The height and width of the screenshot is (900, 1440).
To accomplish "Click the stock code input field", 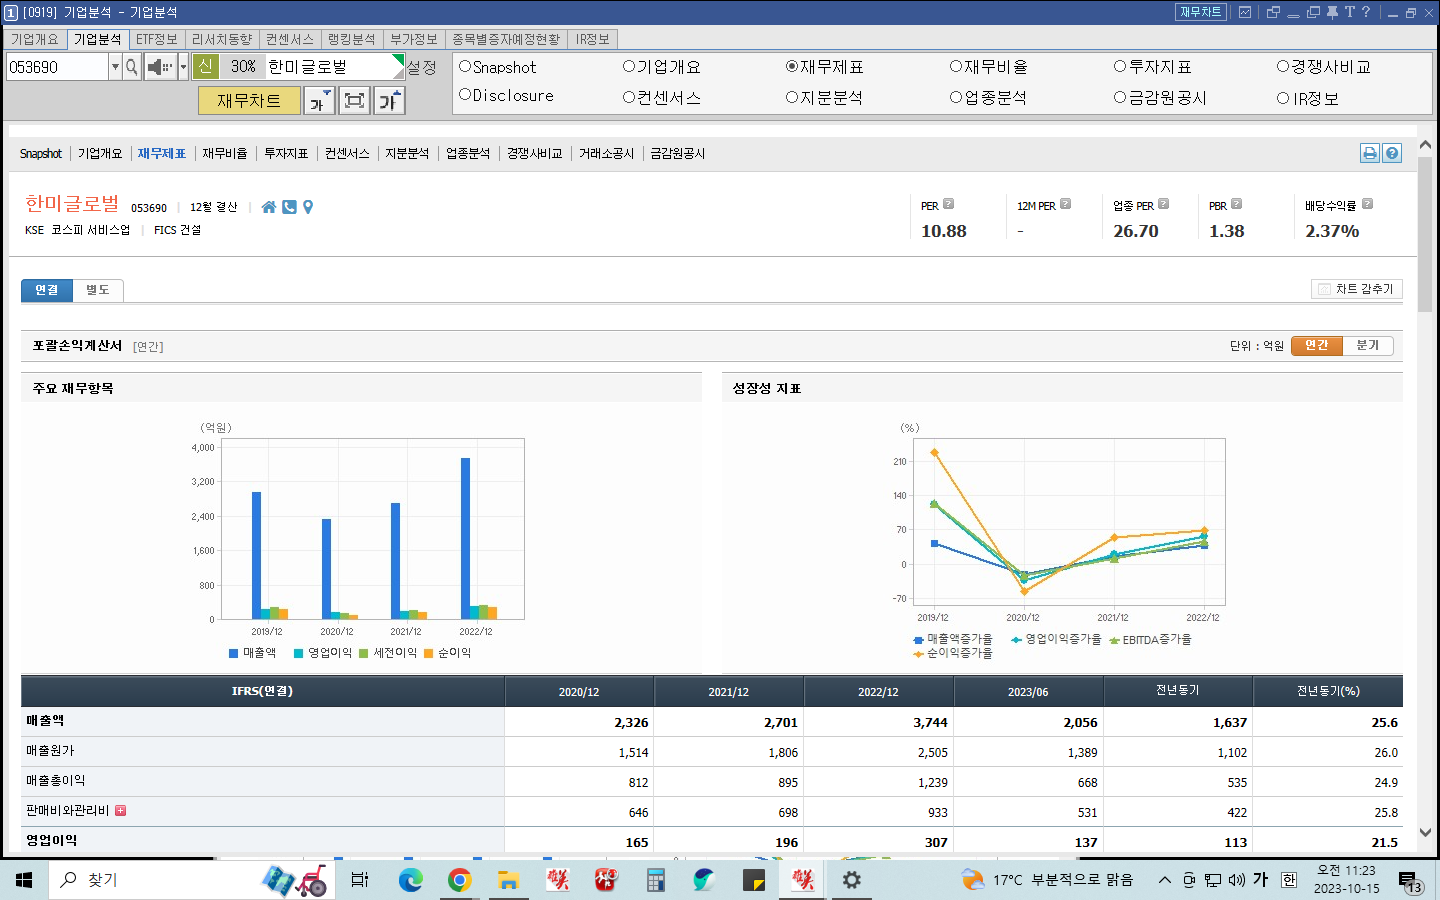I will (x=57, y=67).
